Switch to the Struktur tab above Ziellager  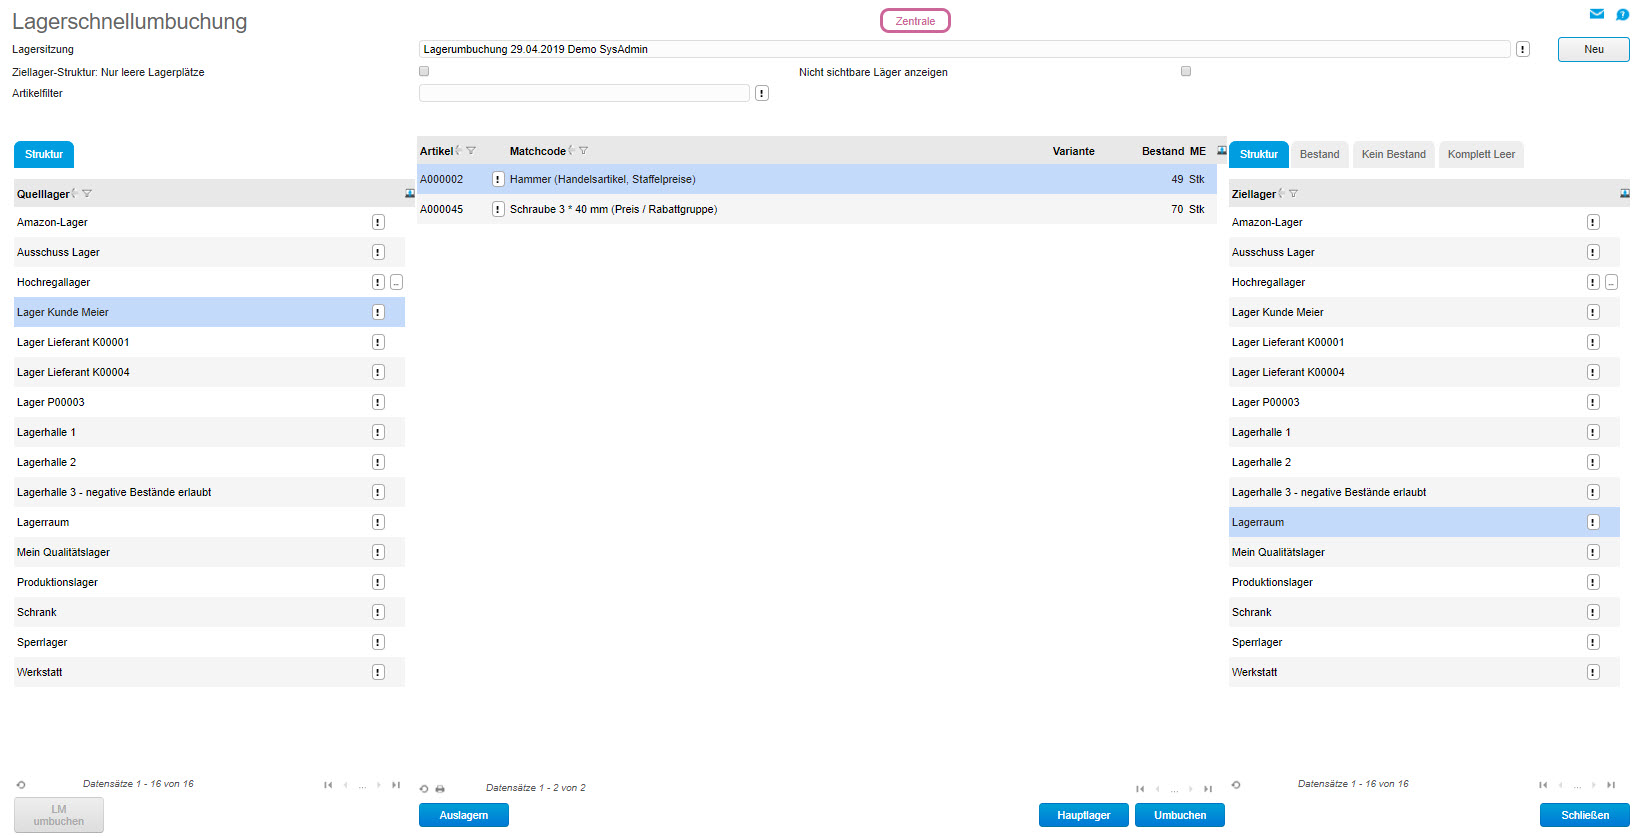tap(1259, 154)
